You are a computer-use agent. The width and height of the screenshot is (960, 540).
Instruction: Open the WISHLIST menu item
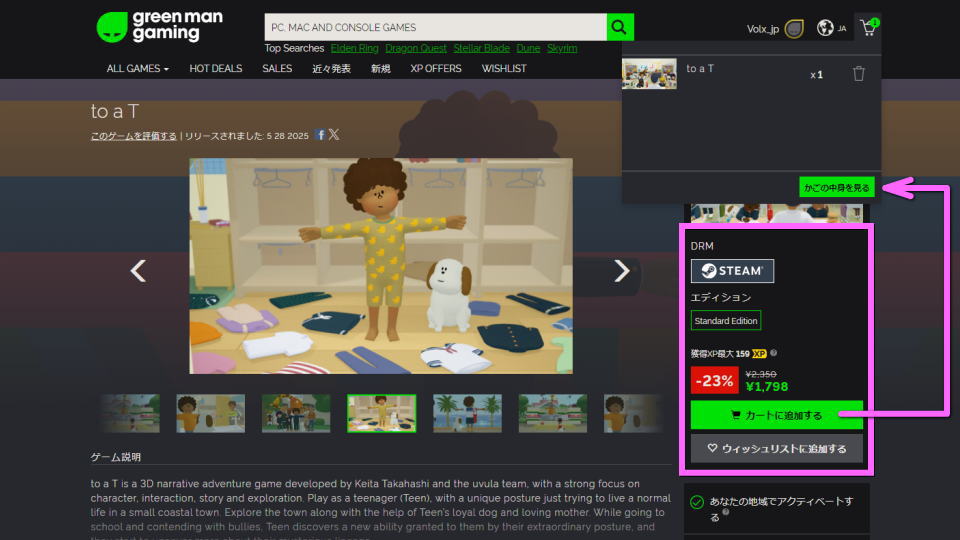point(503,69)
